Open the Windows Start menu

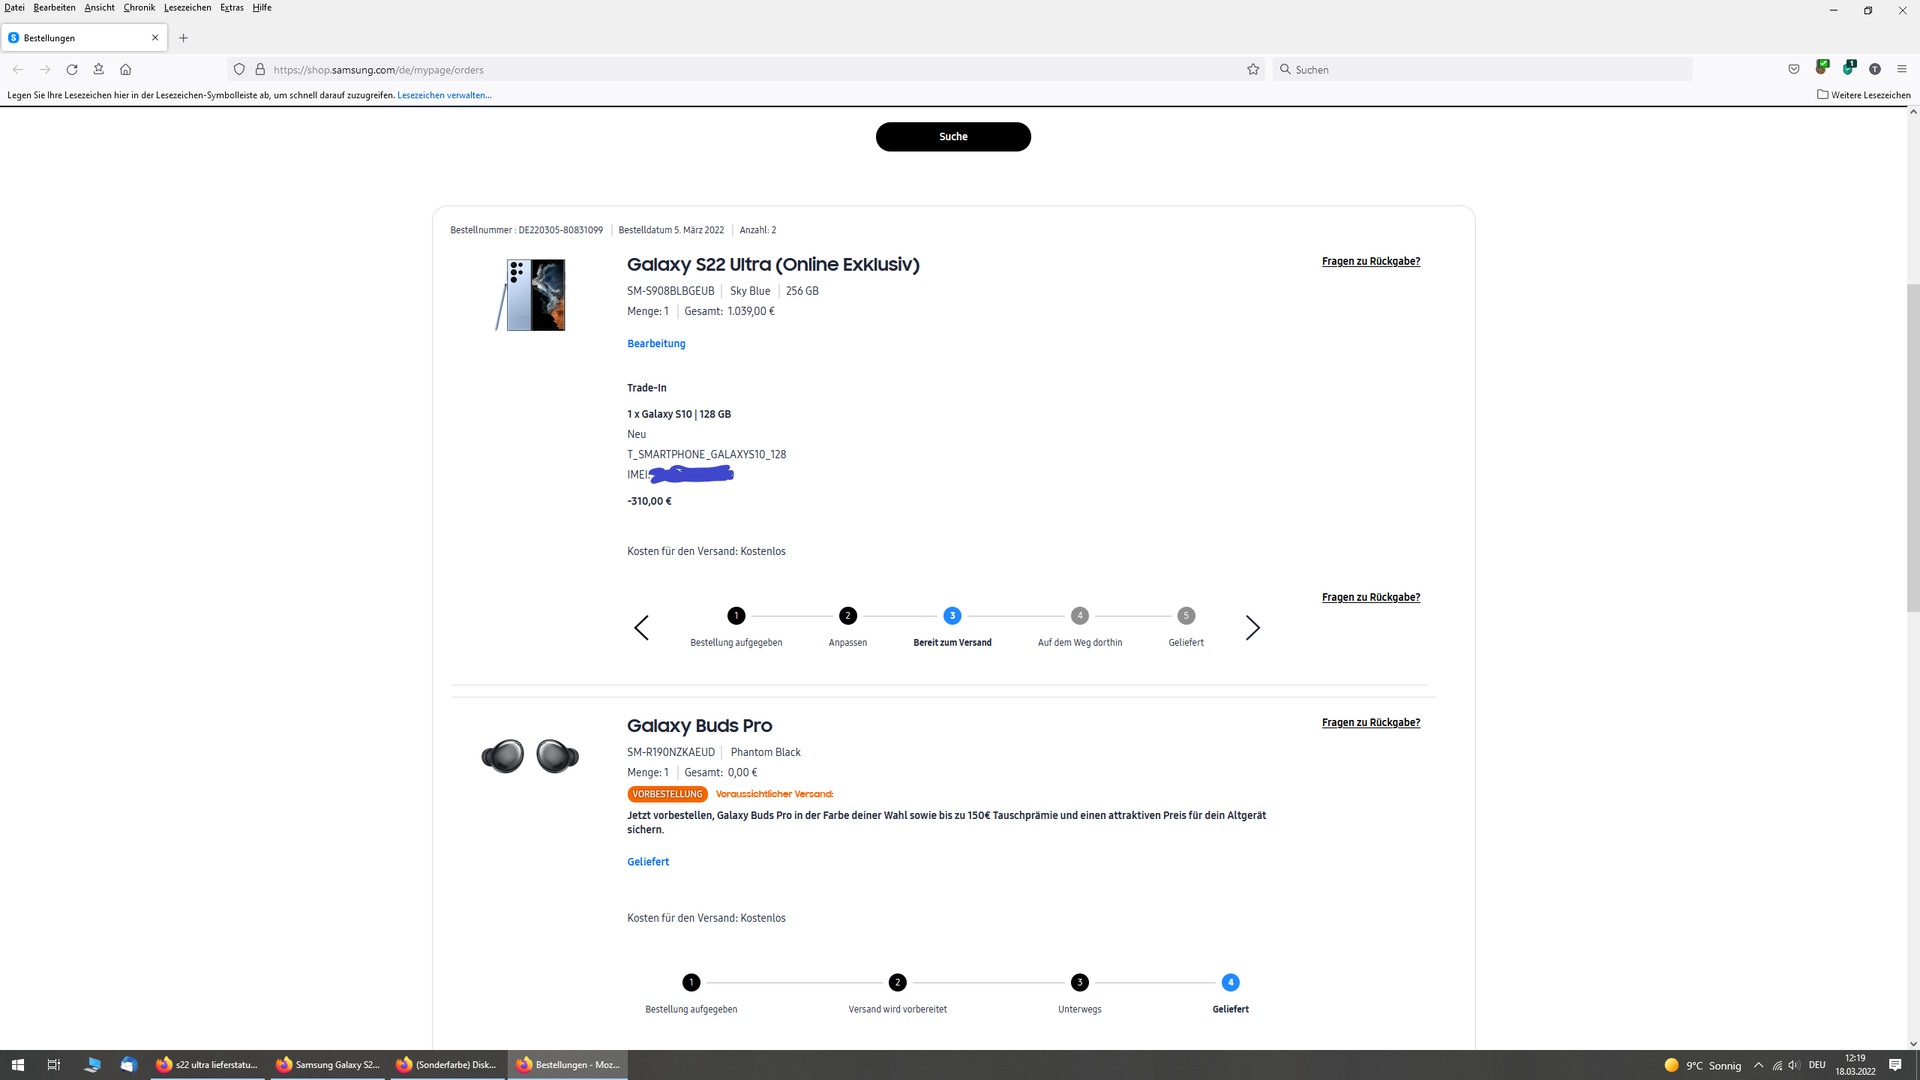pos(17,1065)
